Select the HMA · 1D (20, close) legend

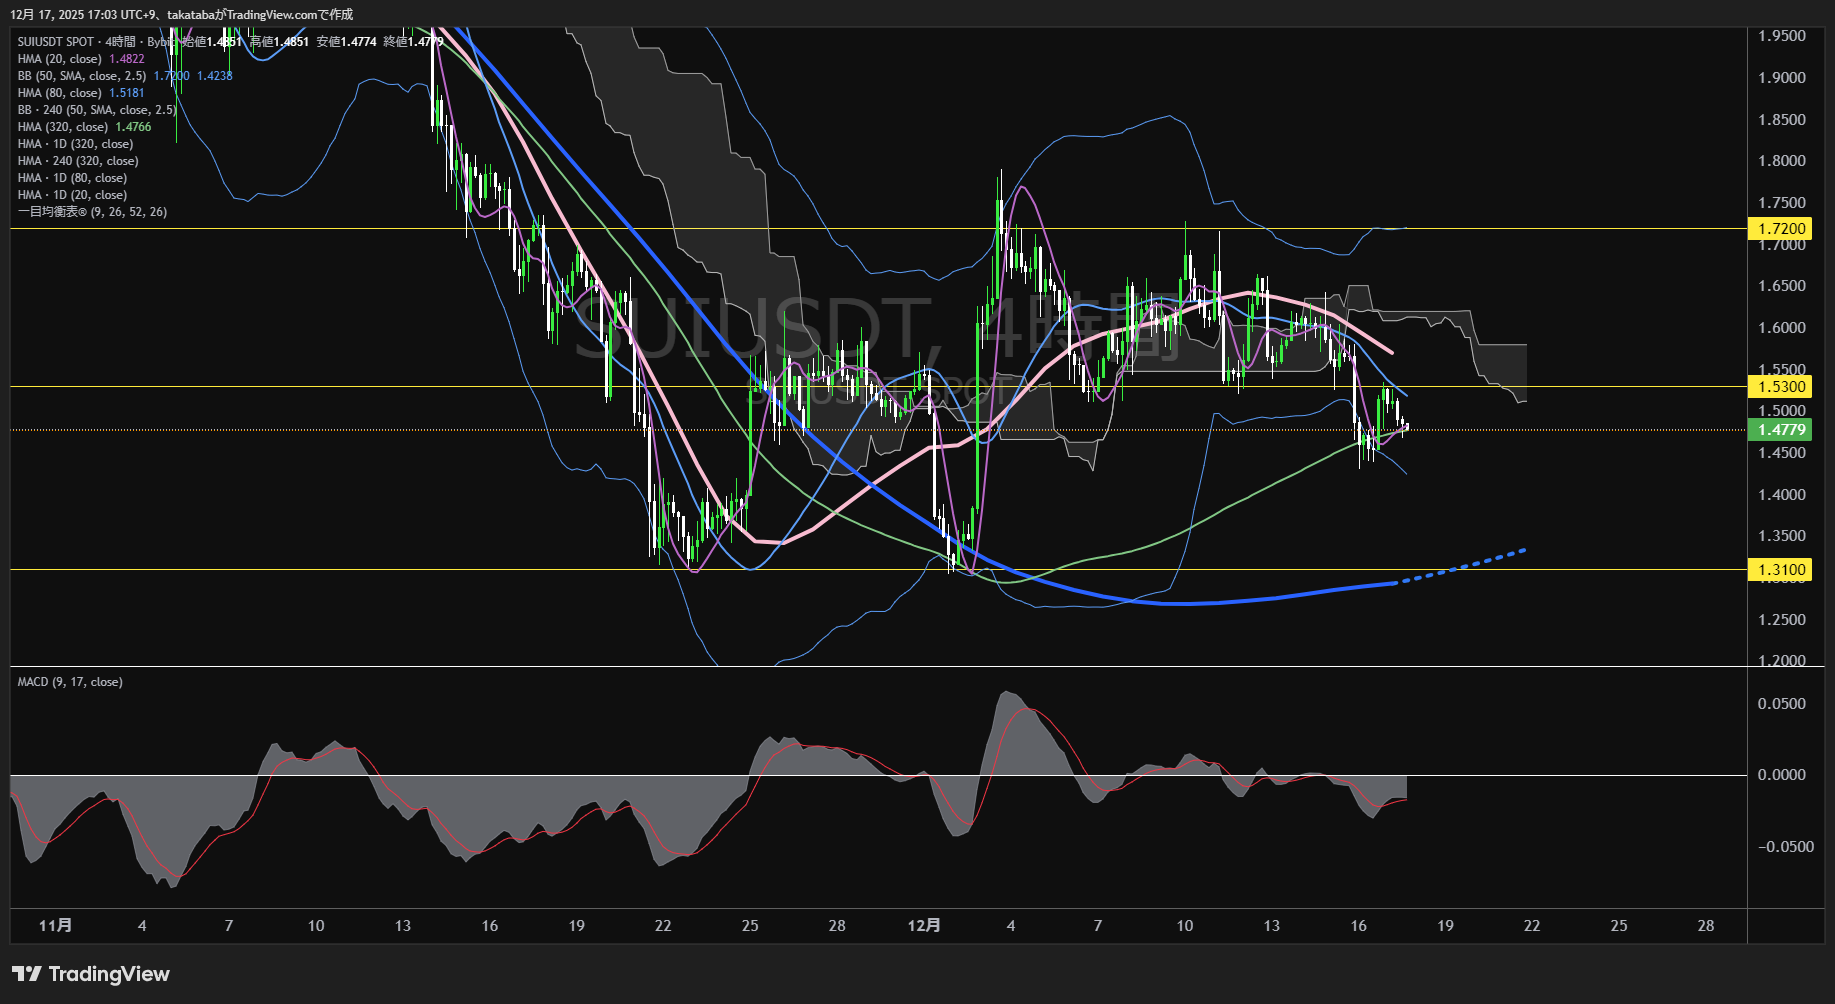coord(72,195)
